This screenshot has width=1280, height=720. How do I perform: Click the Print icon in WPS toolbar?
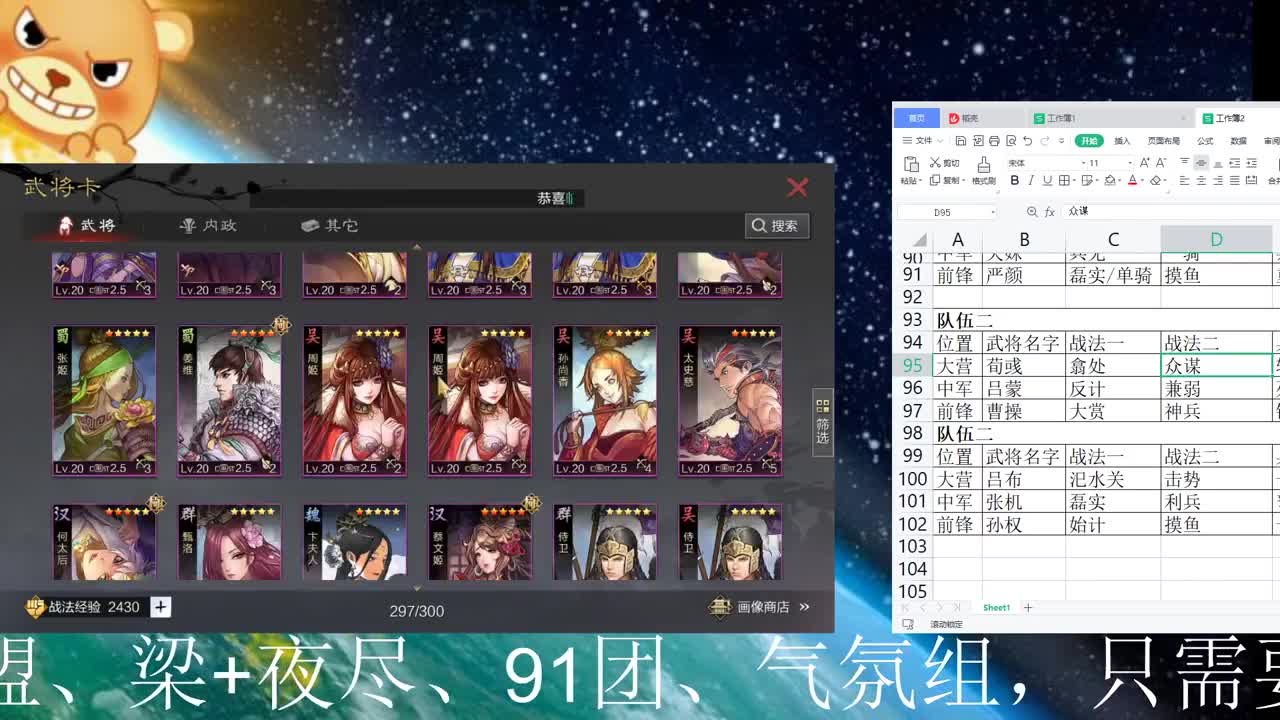tap(994, 141)
